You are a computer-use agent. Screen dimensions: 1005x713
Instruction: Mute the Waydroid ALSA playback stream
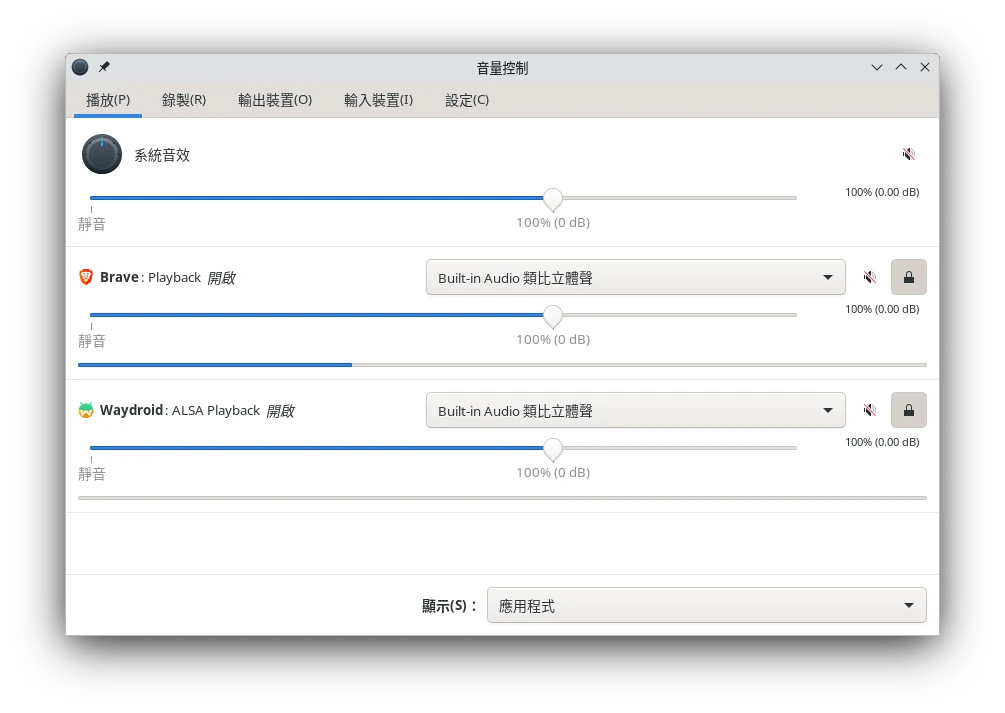click(x=869, y=410)
